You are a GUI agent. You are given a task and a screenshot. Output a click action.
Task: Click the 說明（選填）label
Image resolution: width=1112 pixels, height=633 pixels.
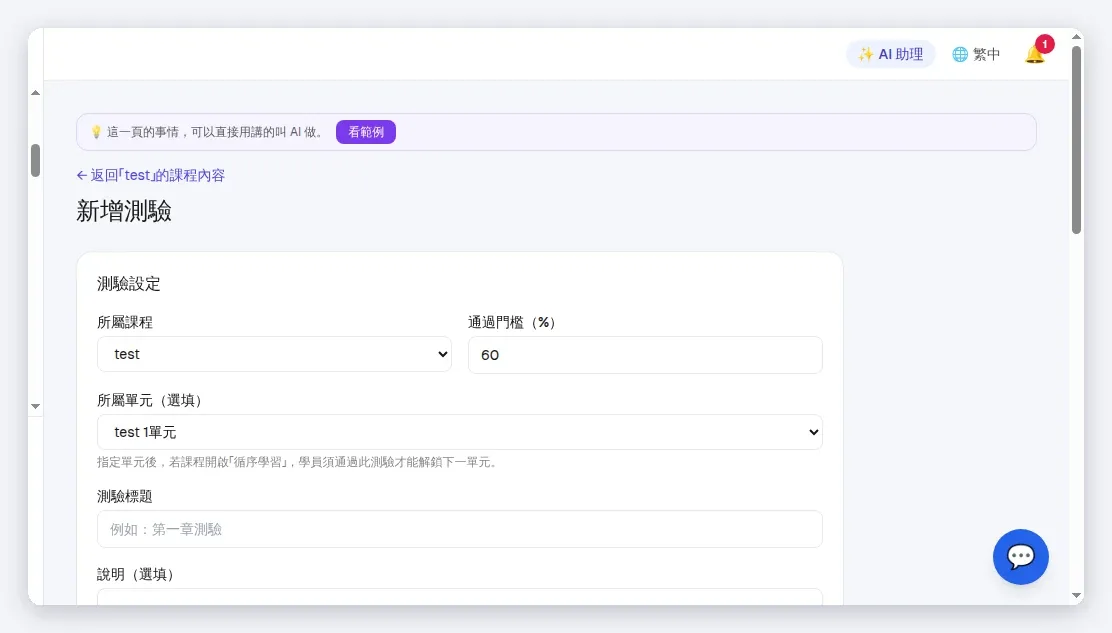tap(135, 574)
